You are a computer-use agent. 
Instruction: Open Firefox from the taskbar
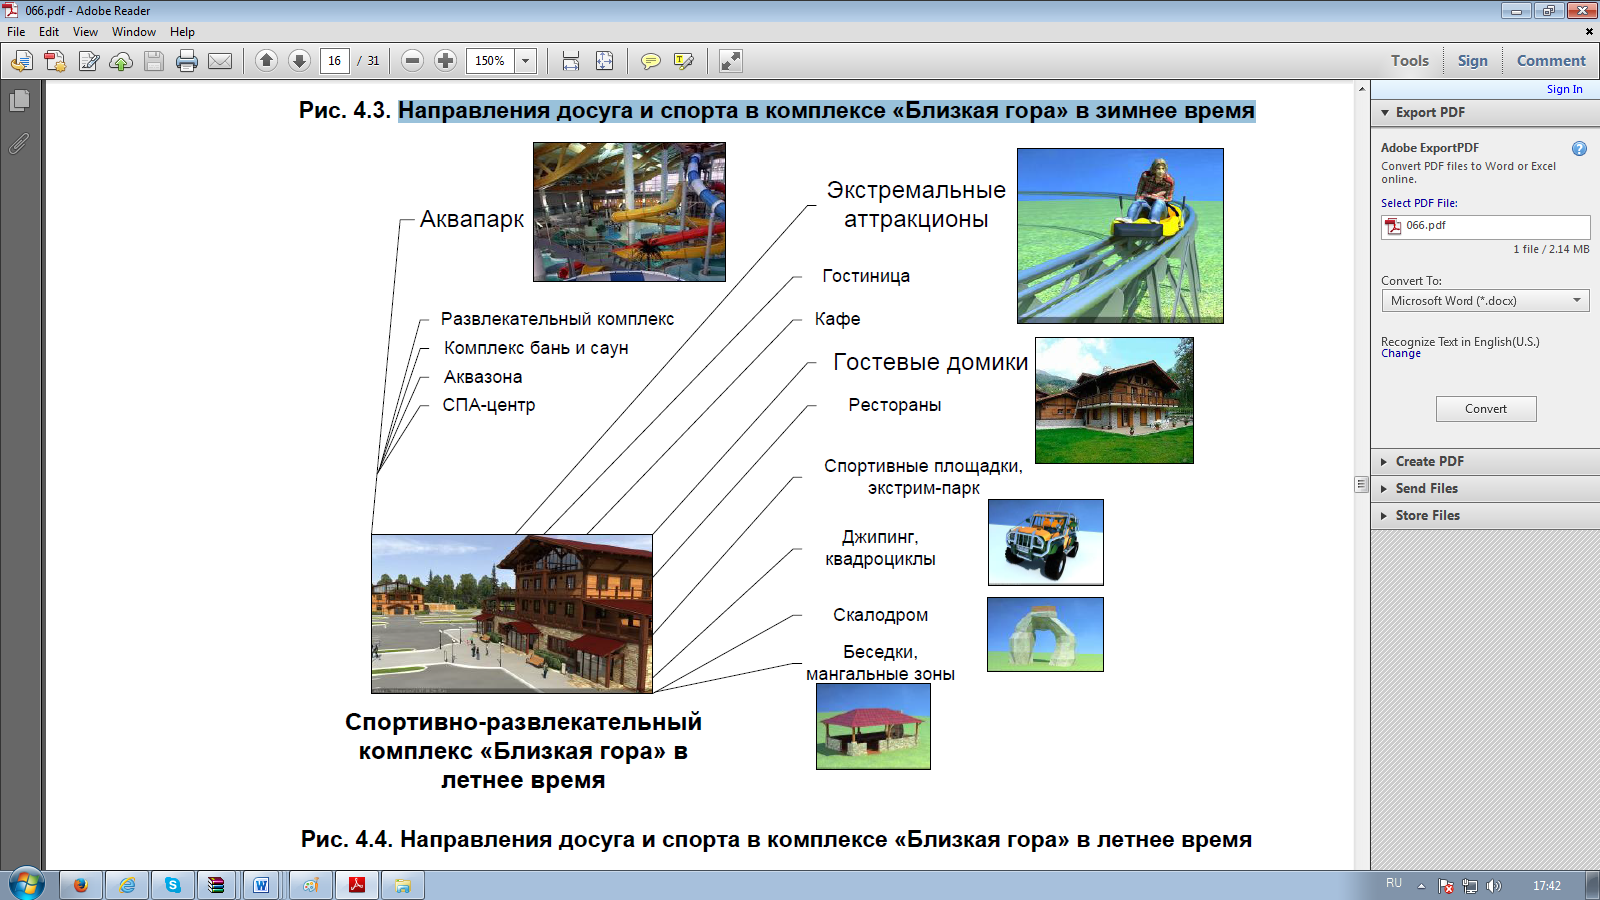click(80, 885)
